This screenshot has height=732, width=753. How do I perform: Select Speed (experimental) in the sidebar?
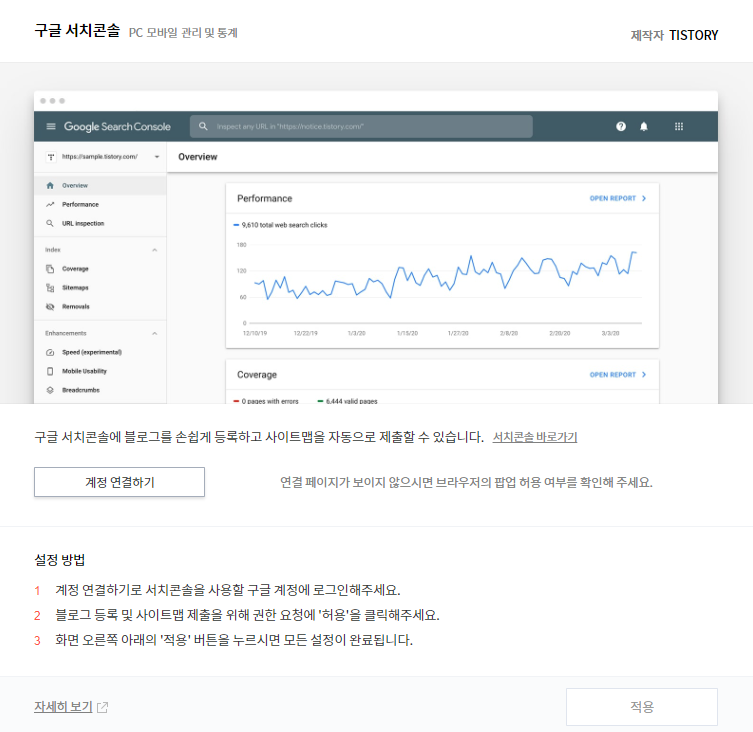pyautogui.click(x=100, y=352)
